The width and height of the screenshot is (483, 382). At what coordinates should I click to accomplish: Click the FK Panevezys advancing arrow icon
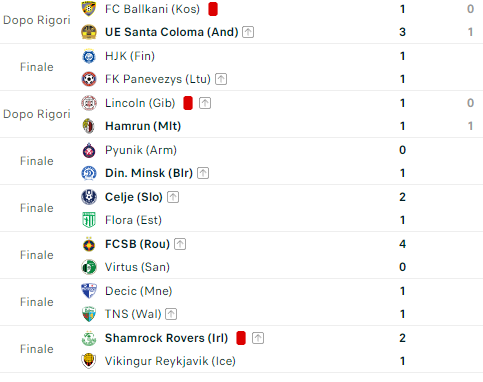click(x=221, y=79)
